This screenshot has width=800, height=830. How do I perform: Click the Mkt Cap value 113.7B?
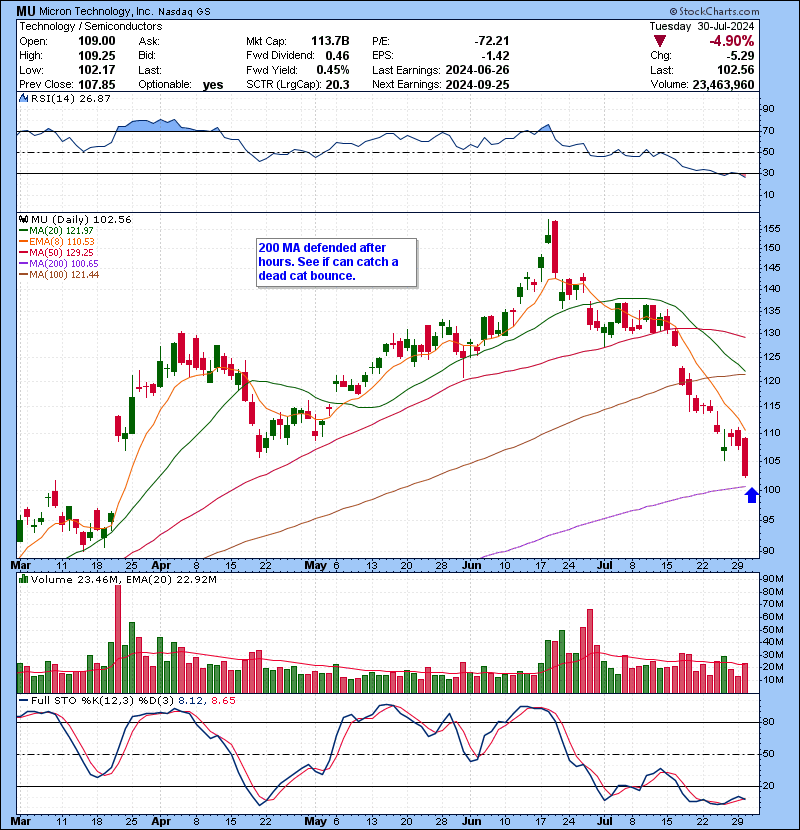tap(330, 41)
